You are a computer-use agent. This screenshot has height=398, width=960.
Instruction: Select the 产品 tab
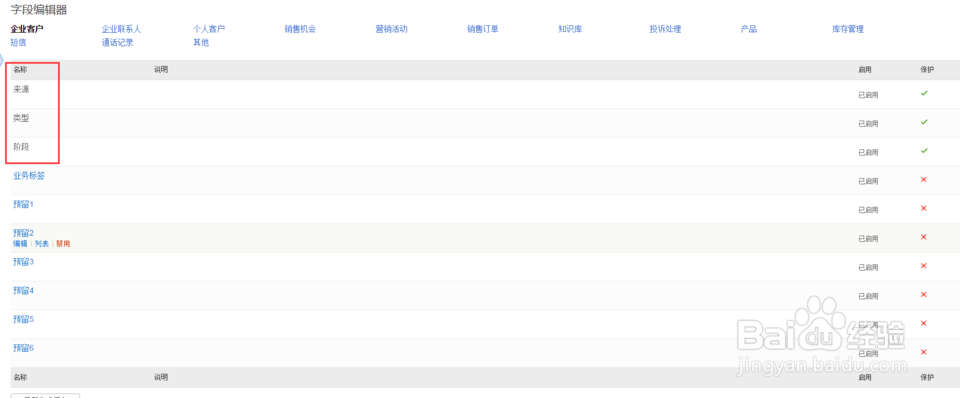(x=749, y=29)
